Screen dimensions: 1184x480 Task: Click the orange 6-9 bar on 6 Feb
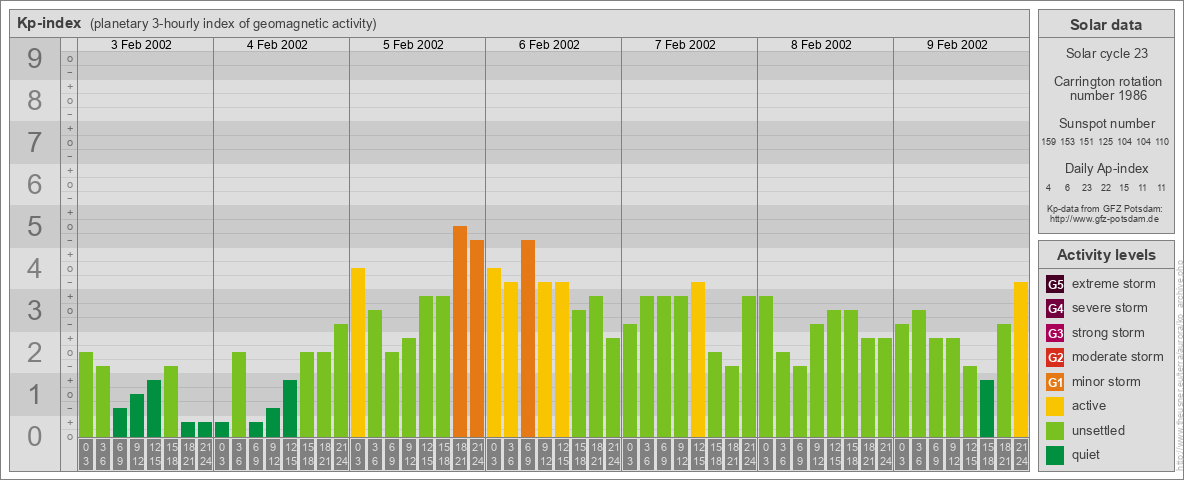click(x=528, y=339)
